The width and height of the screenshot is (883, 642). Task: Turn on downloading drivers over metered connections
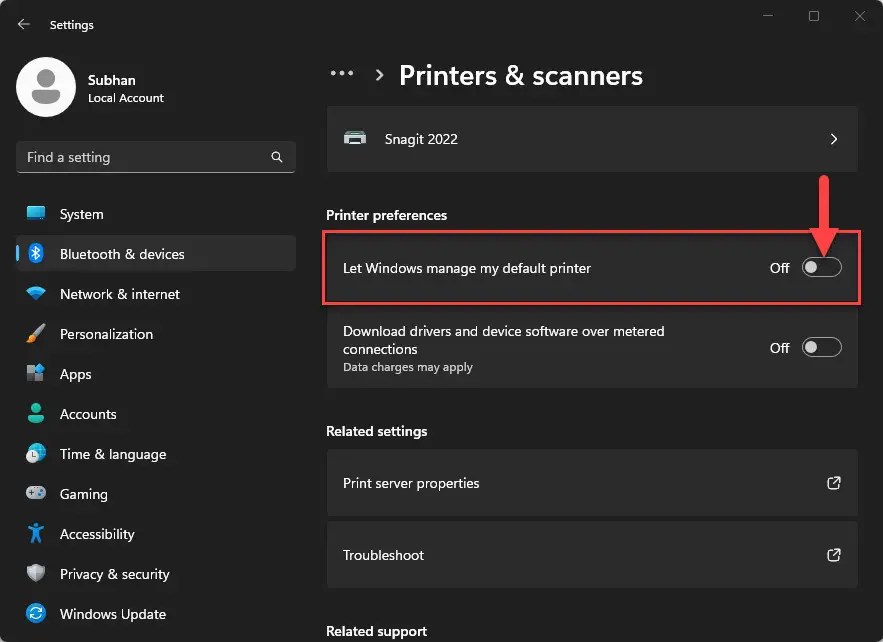821,347
